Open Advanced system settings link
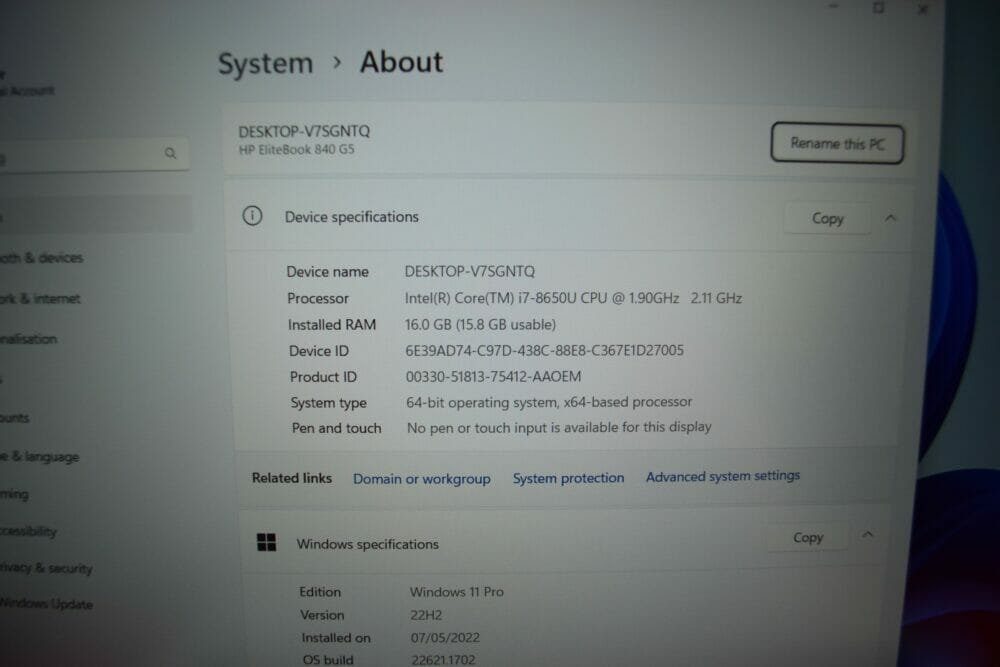Screen dimensions: 1000x667 pyautogui.click(x=723, y=476)
